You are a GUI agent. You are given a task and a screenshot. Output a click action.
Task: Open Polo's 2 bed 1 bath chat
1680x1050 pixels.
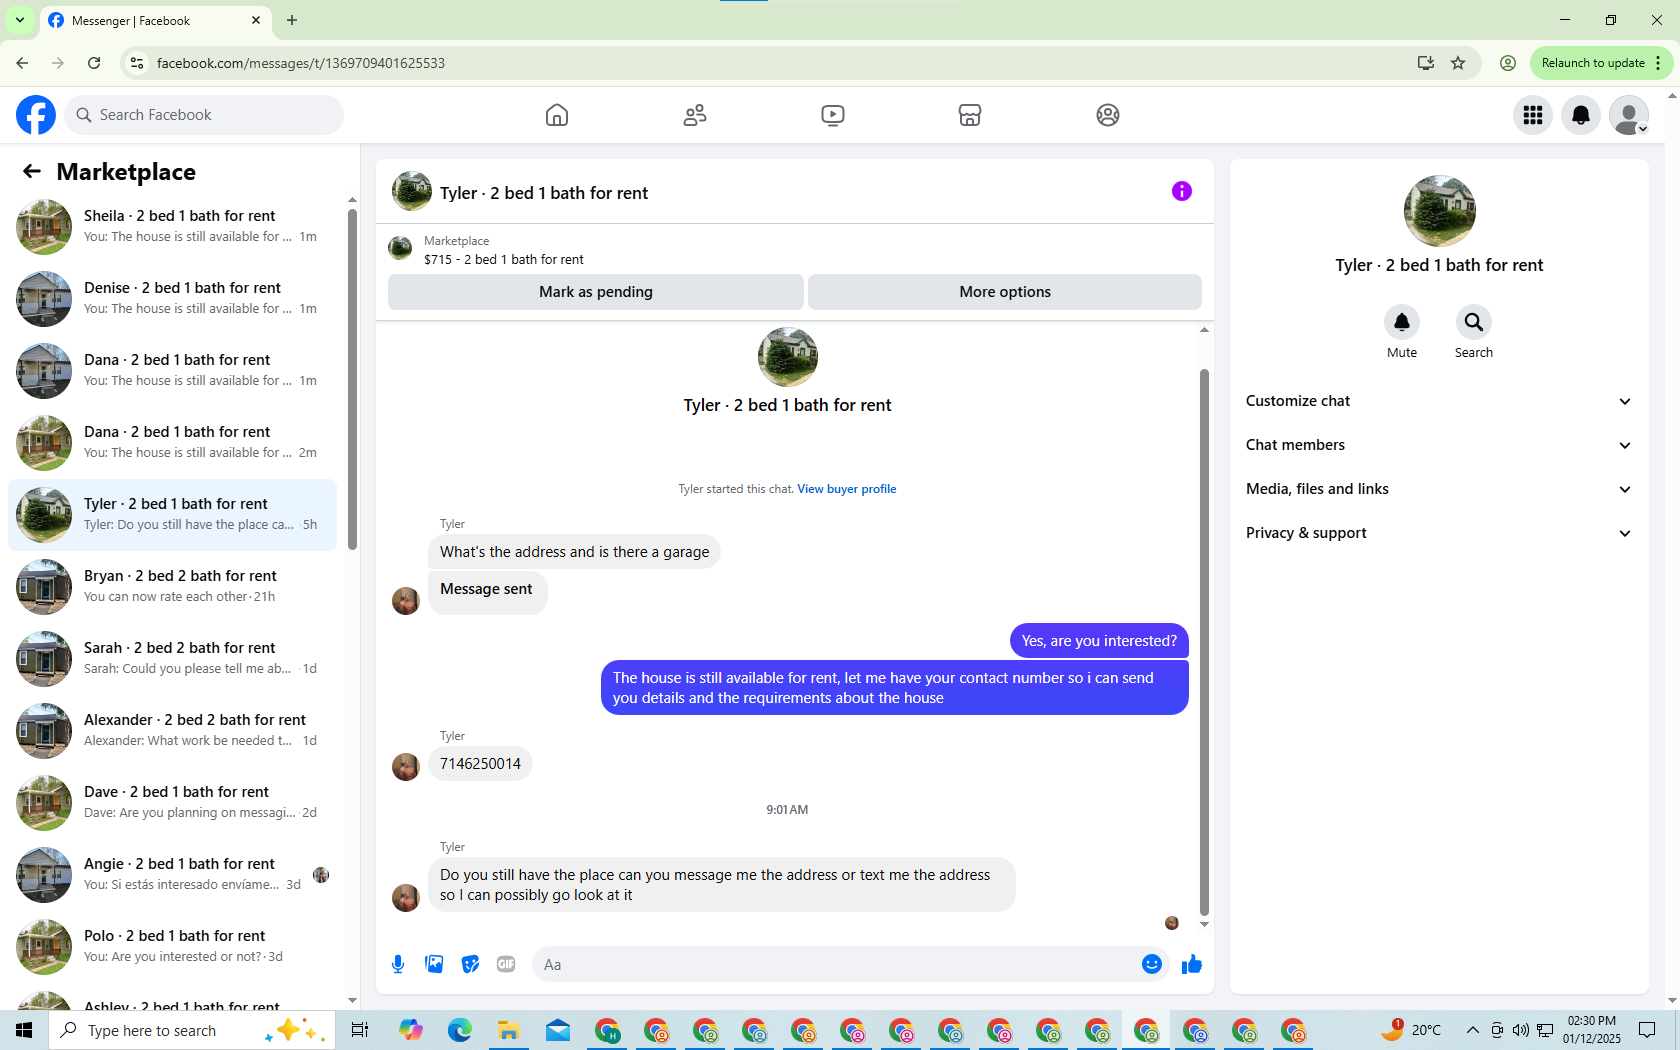[172, 946]
